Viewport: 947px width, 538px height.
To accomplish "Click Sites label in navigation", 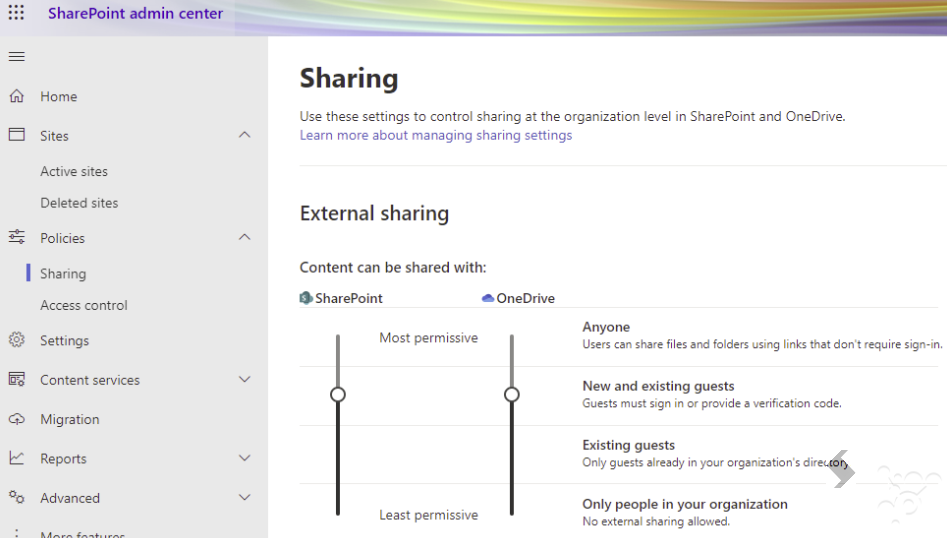I will point(54,136).
